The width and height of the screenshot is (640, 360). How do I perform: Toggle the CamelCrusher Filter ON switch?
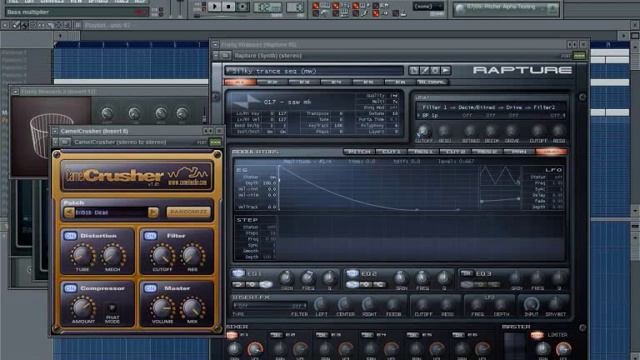(x=150, y=236)
